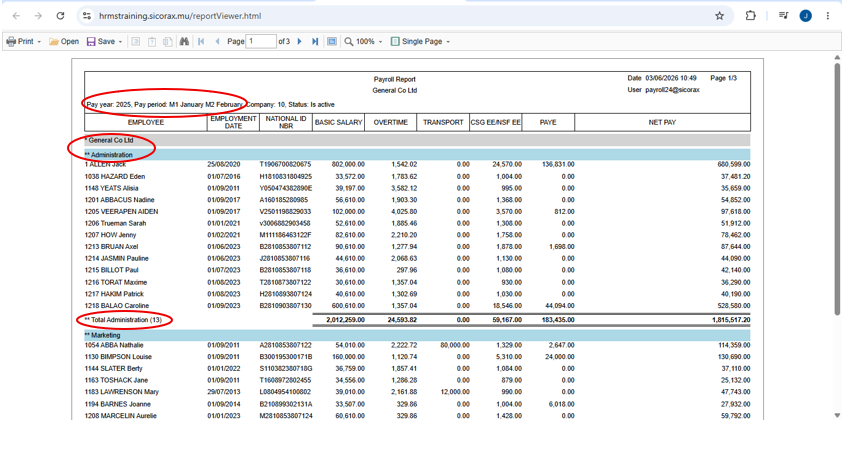Bookmark this page with star icon
This screenshot has width=846, height=451.
719,16
